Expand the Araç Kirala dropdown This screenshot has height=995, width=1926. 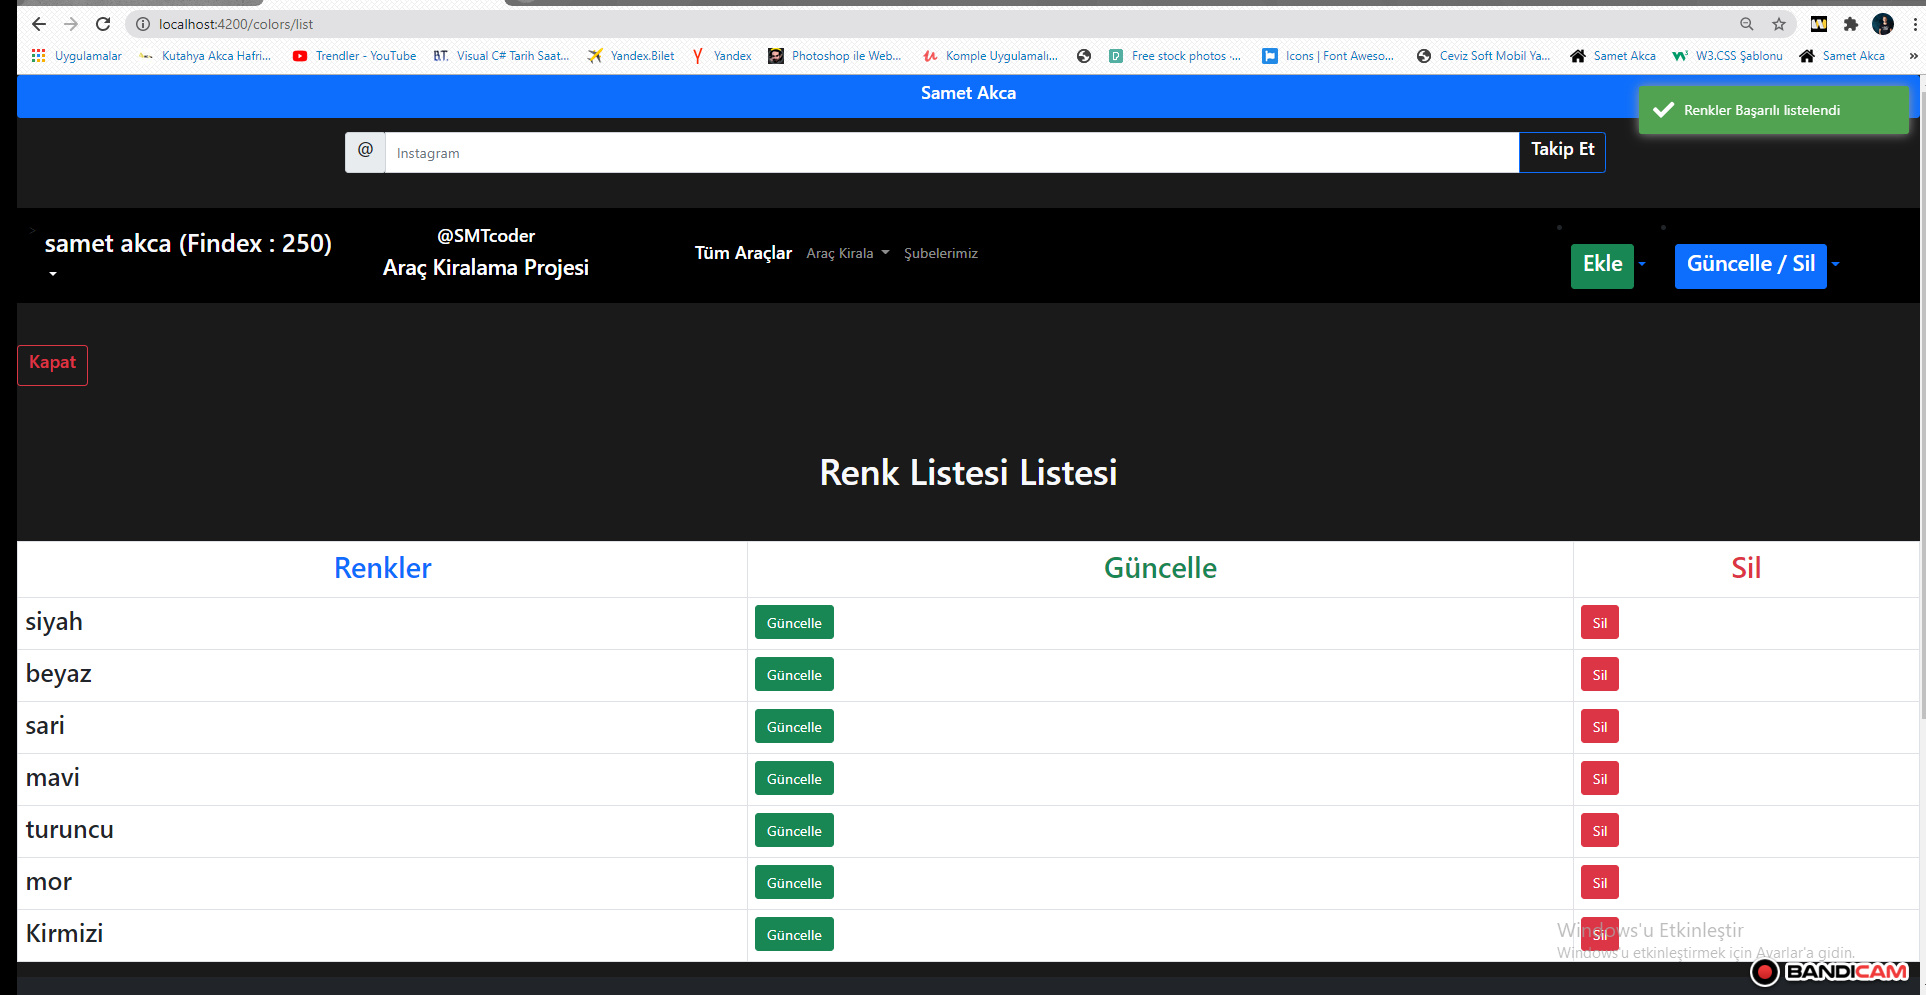[847, 253]
